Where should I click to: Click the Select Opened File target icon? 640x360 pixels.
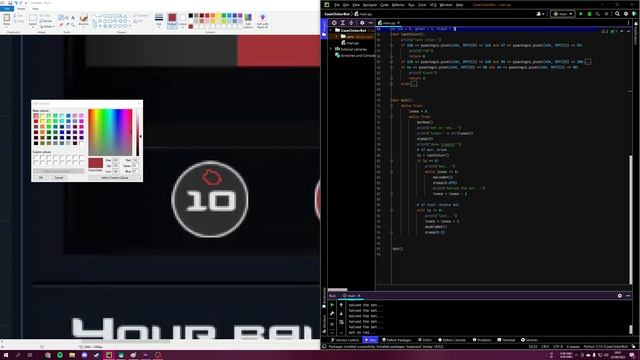[x=334, y=23]
